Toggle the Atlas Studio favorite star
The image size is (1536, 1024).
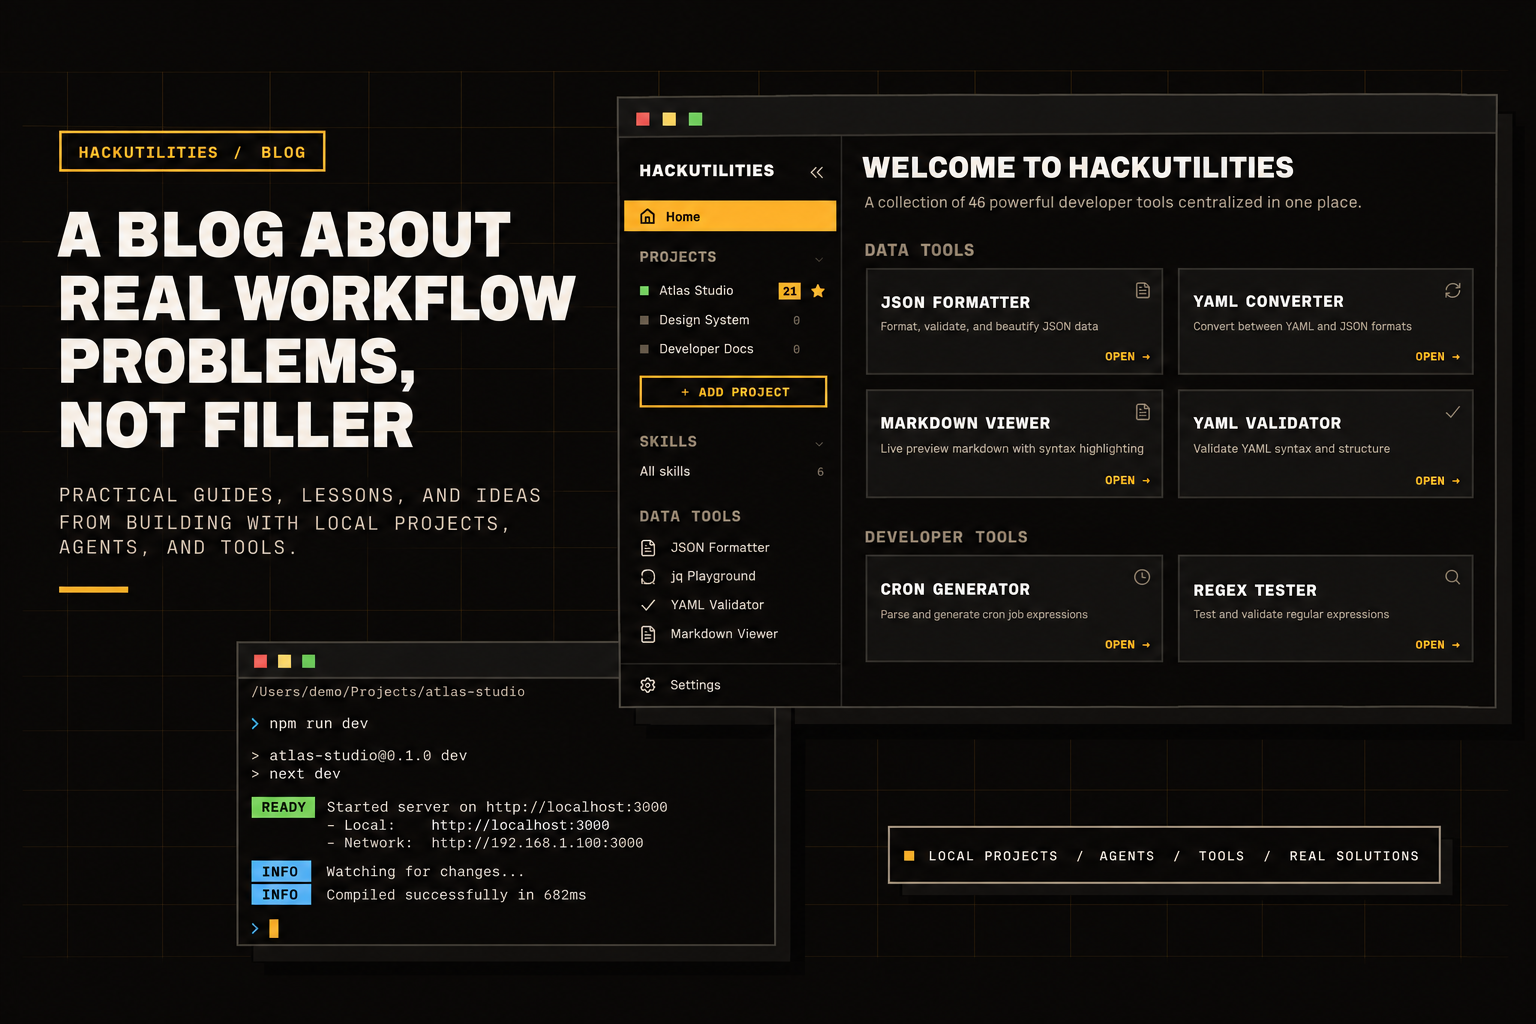pyautogui.click(x=818, y=291)
